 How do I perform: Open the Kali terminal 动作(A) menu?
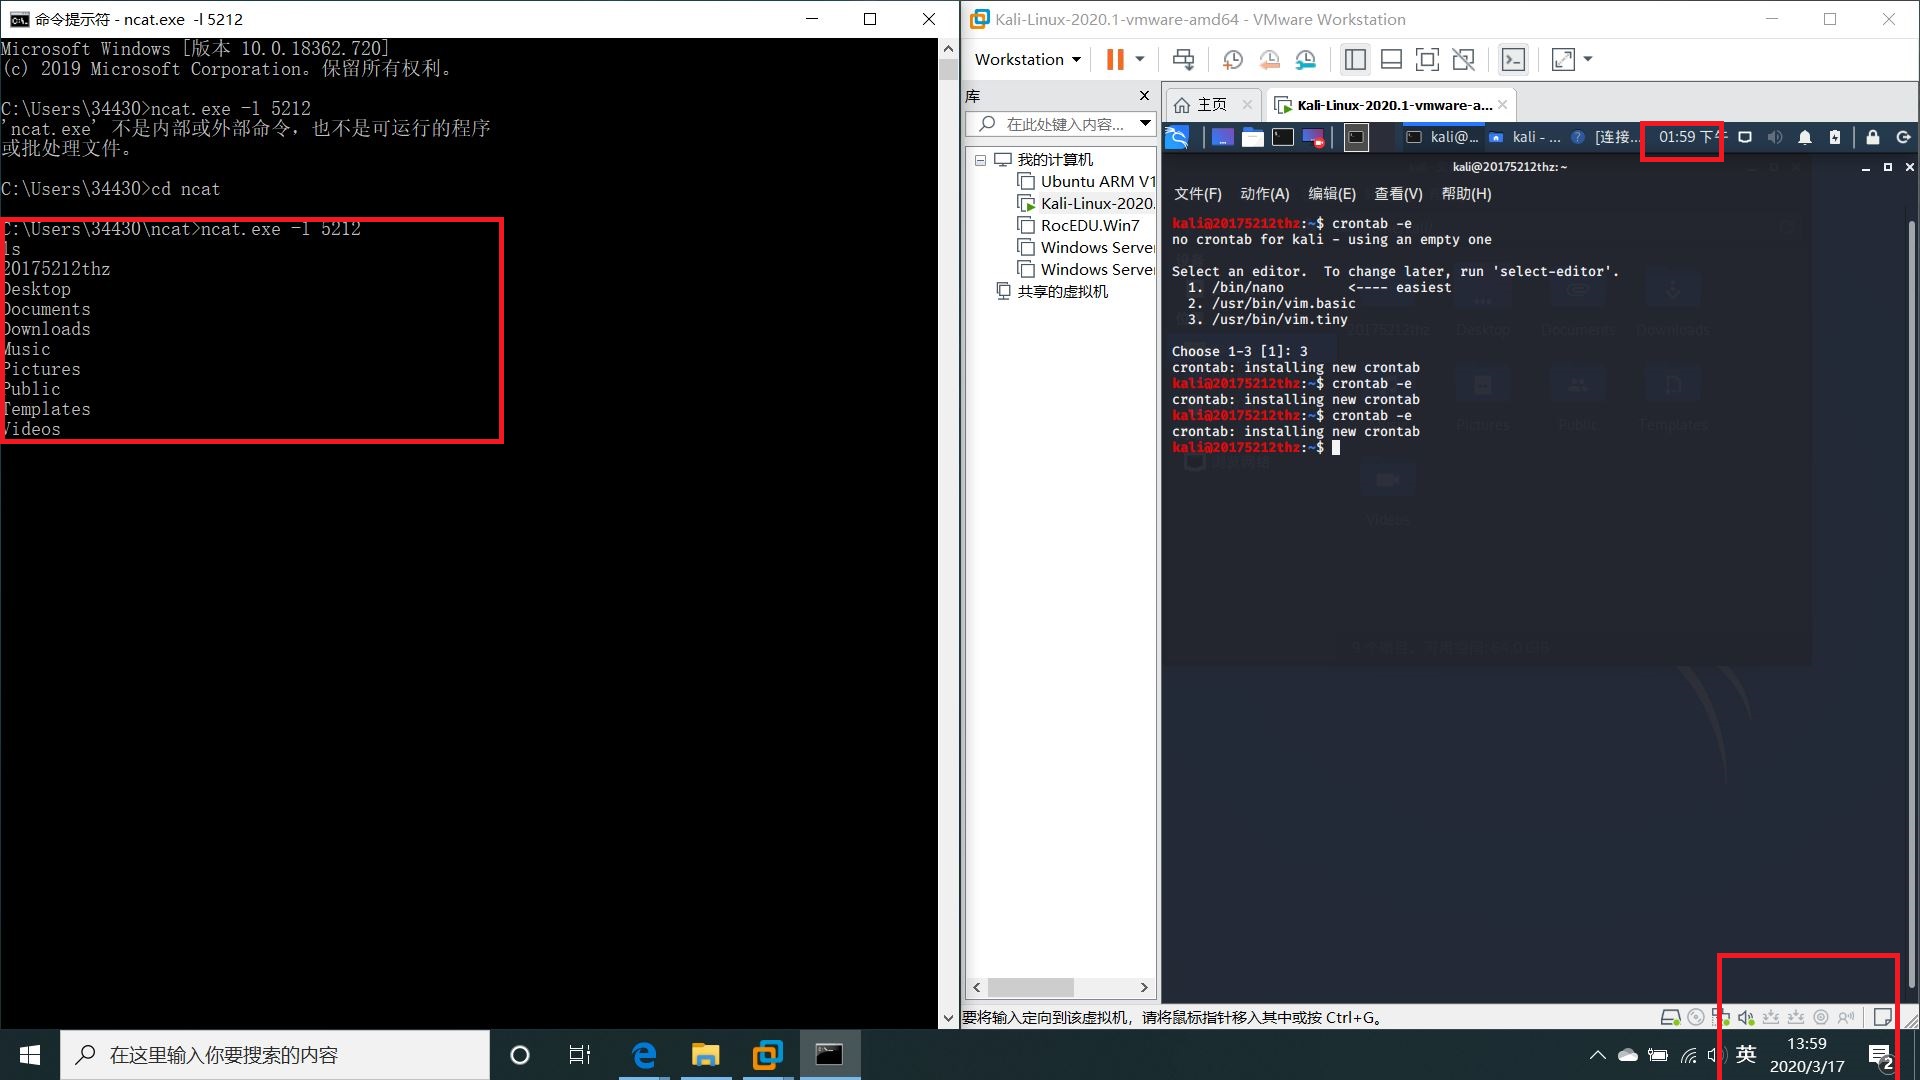[1264, 194]
